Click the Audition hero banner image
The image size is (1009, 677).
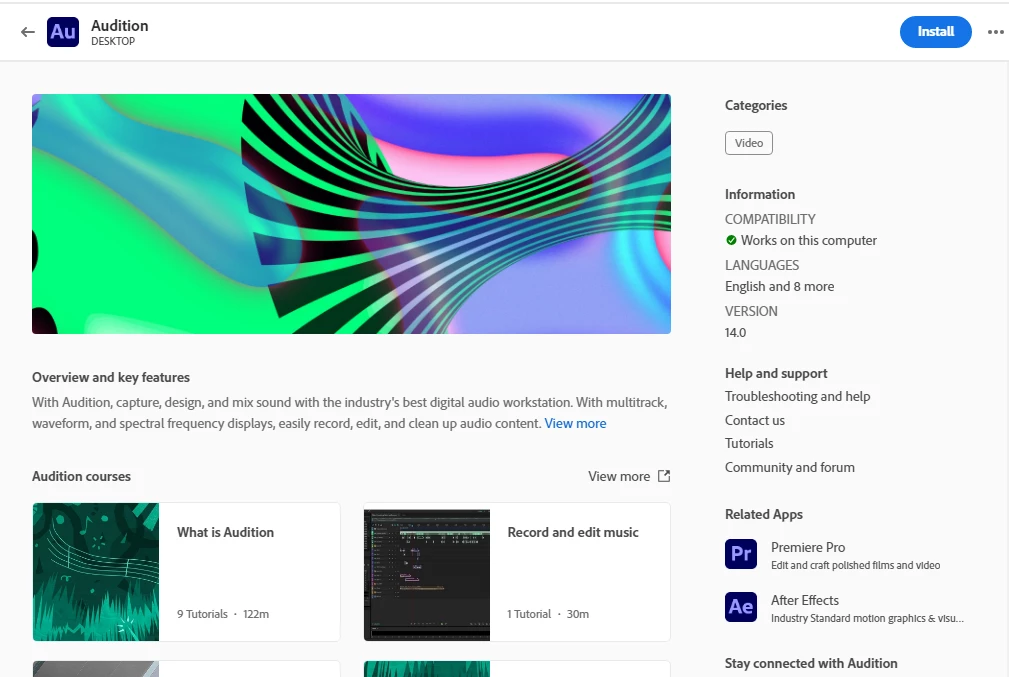click(x=351, y=214)
